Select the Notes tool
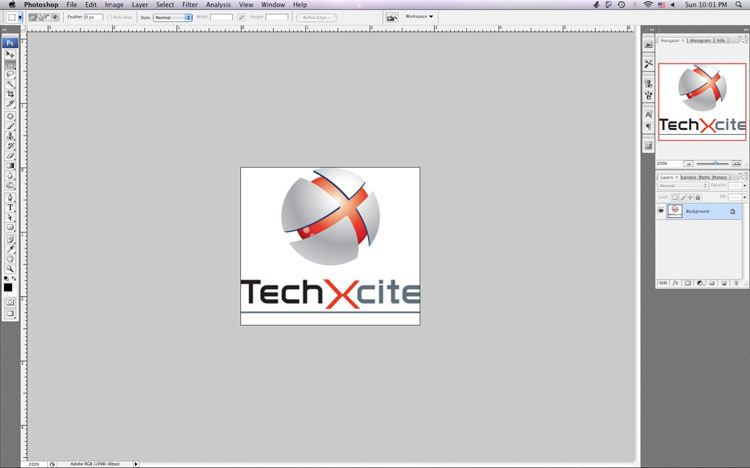Screen dimensions: 750x468 click(x=10, y=239)
